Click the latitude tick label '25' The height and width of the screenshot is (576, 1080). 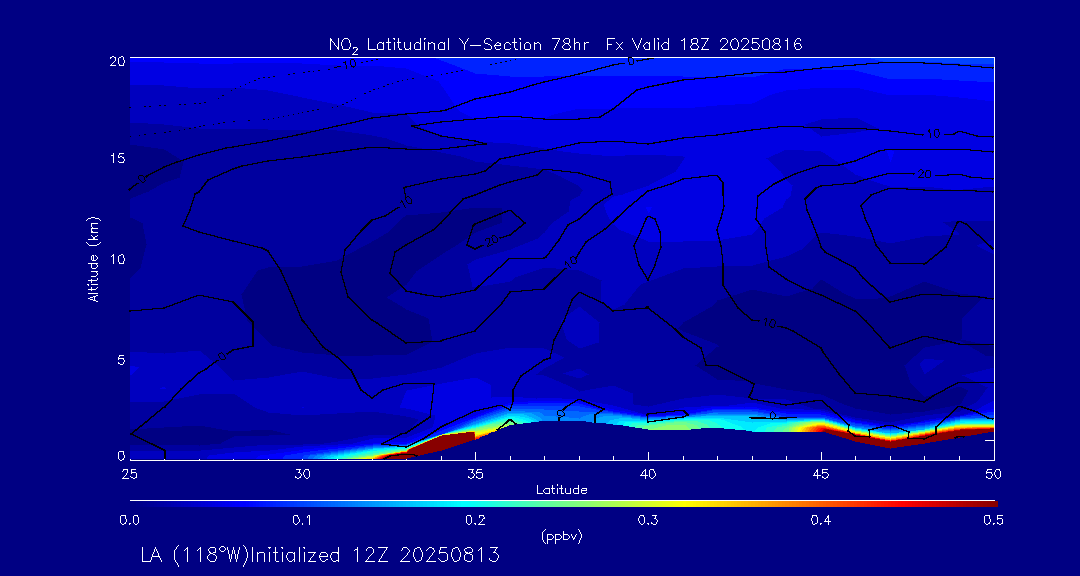click(129, 473)
